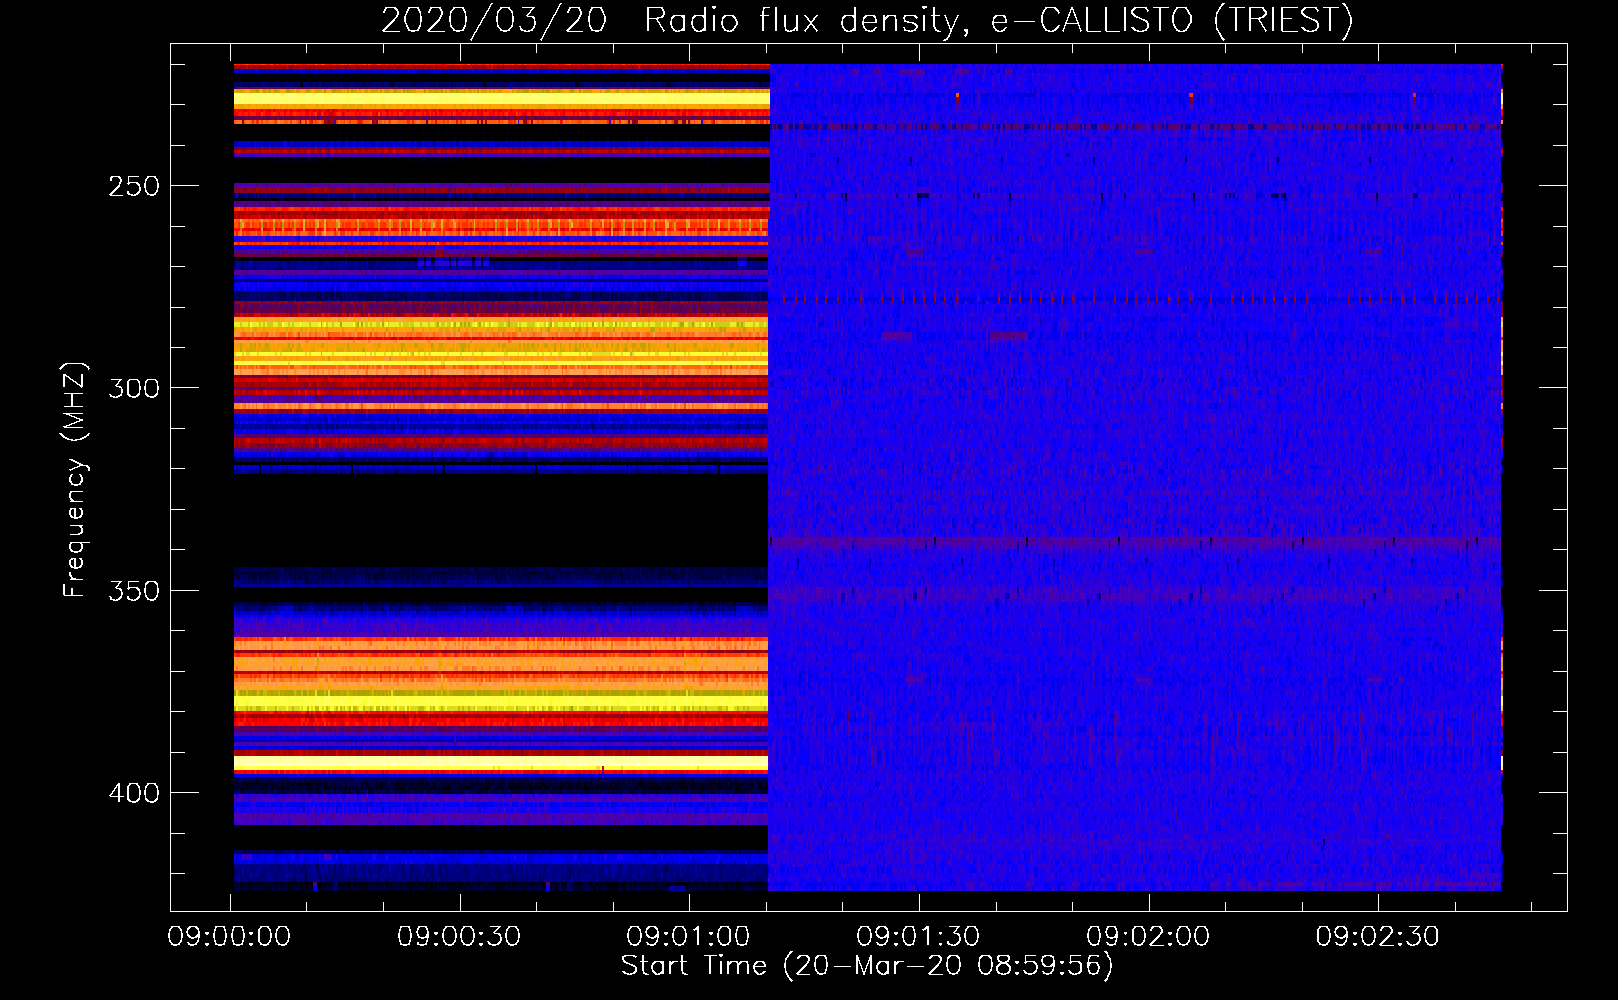Click the 09:02:00 time tick label
Screen dimensions: 1618x1000
click(x=1148, y=937)
